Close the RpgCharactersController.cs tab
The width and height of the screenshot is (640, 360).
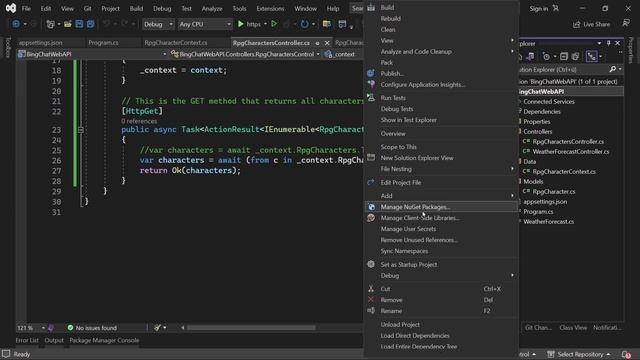pos(327,42)
